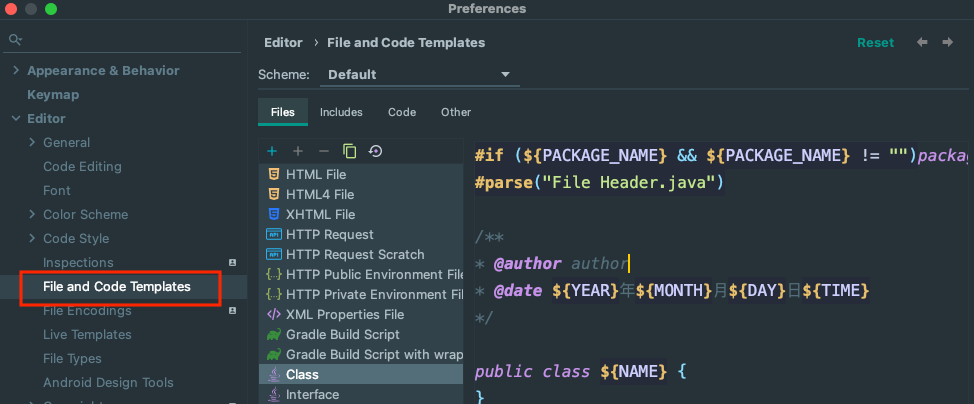Click the blue Create Template plus icon
This screenshot has width=974, height=404.
coord(272,151)
